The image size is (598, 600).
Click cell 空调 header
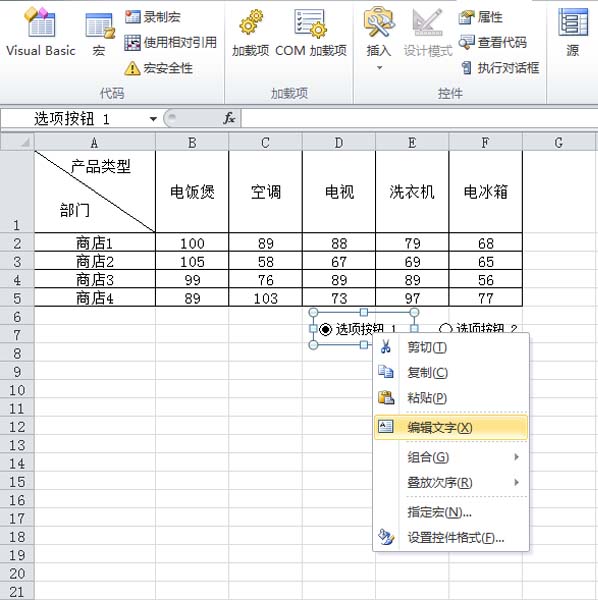click(x=266, y=191)
